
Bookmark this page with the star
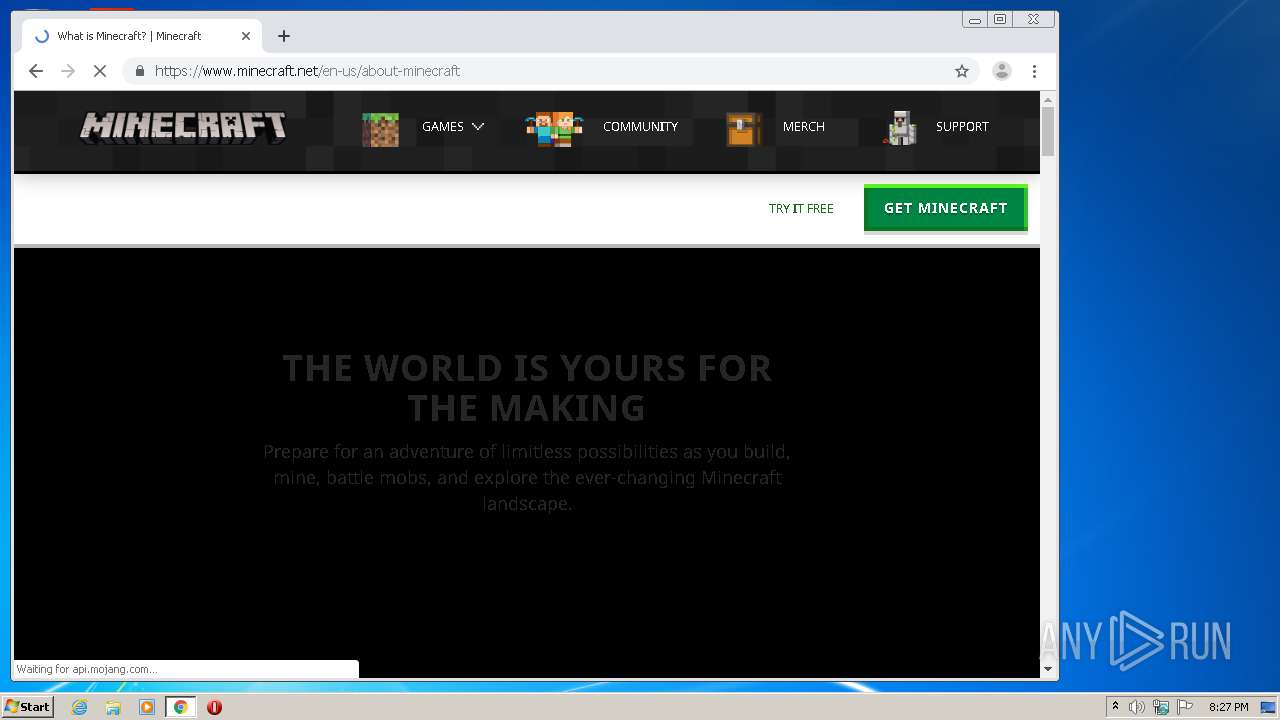click(962, 71)
